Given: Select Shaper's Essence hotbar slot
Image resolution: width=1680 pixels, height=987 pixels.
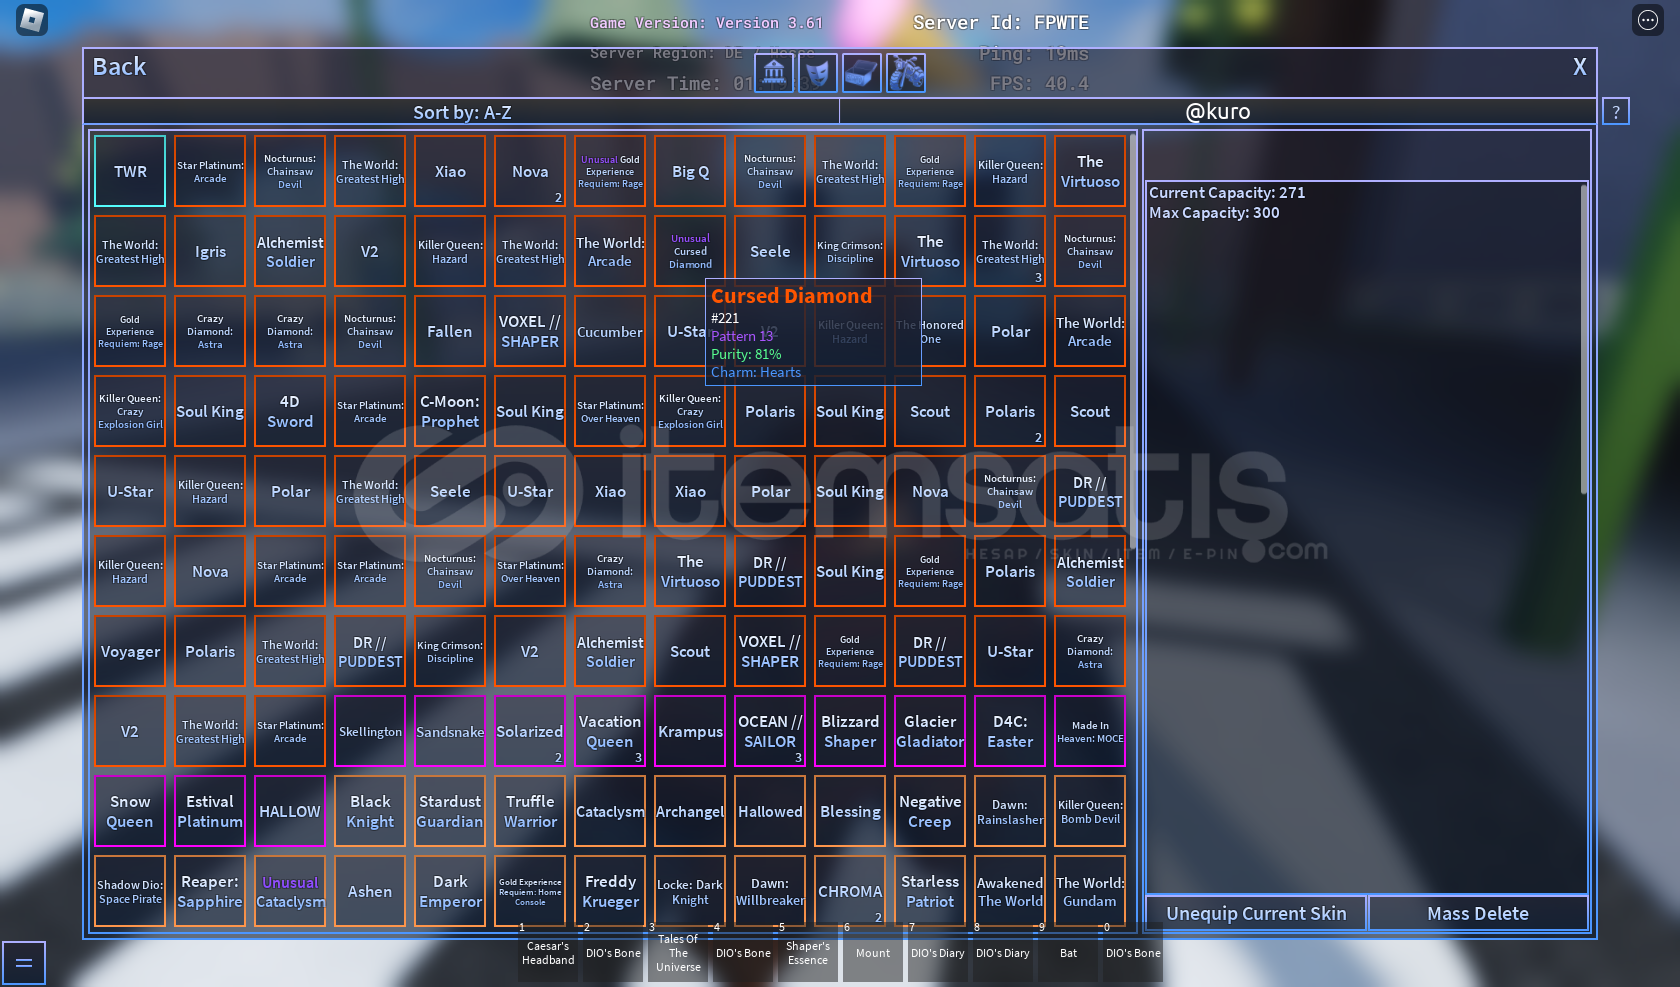Looking at the screenshot, I should (x=808, y=953).
